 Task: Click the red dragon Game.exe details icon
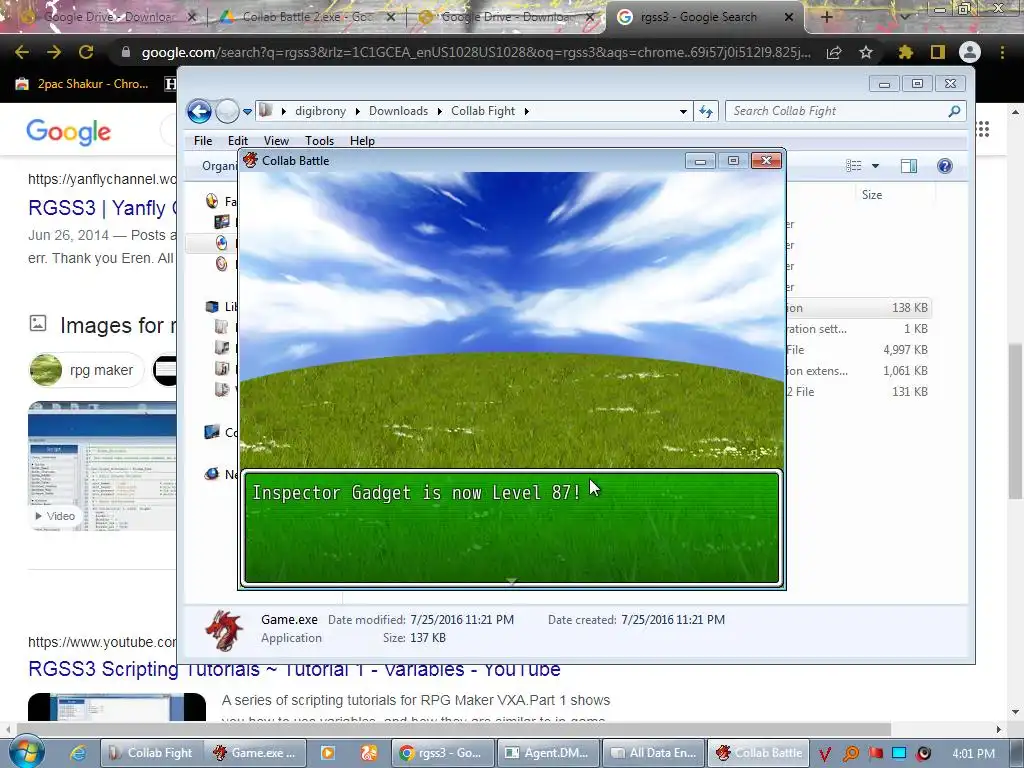tap(224, 630)
